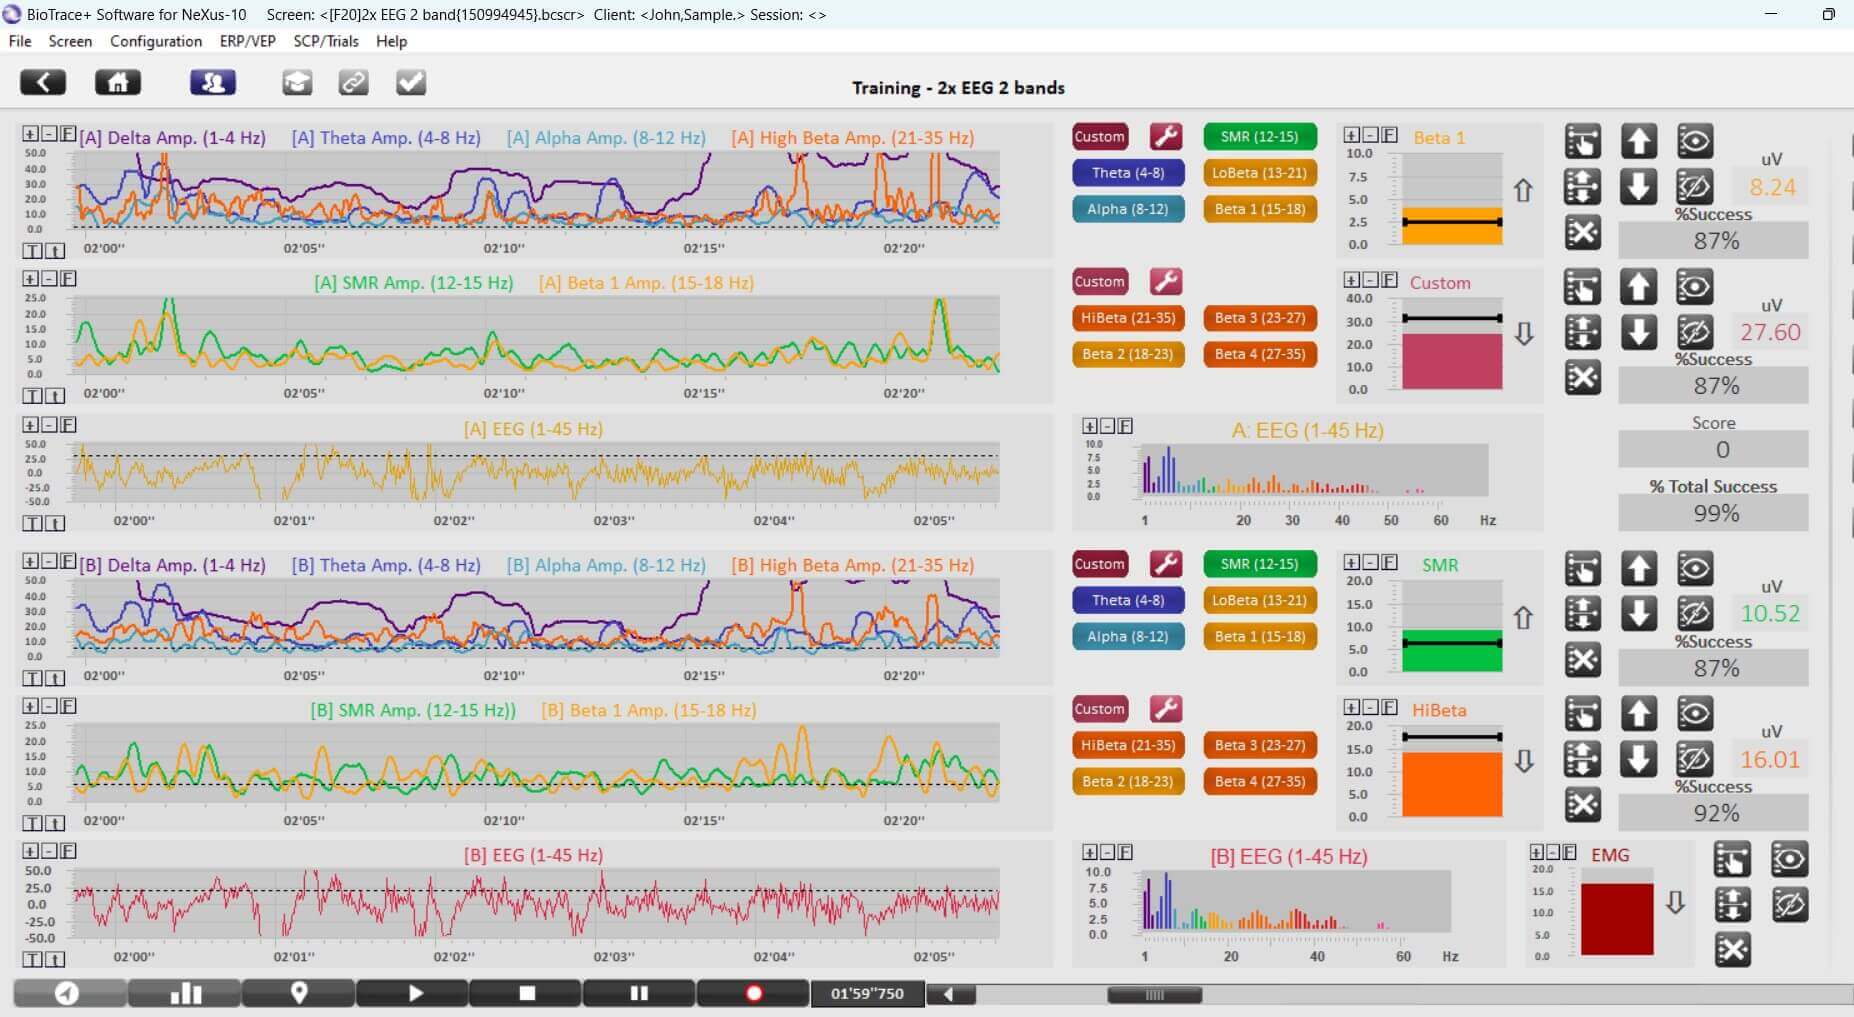Select HiBeta (21-35) band button, channel B
The width and height of the screenshot is (1854, 1017).
click(x=1128, y=745)
